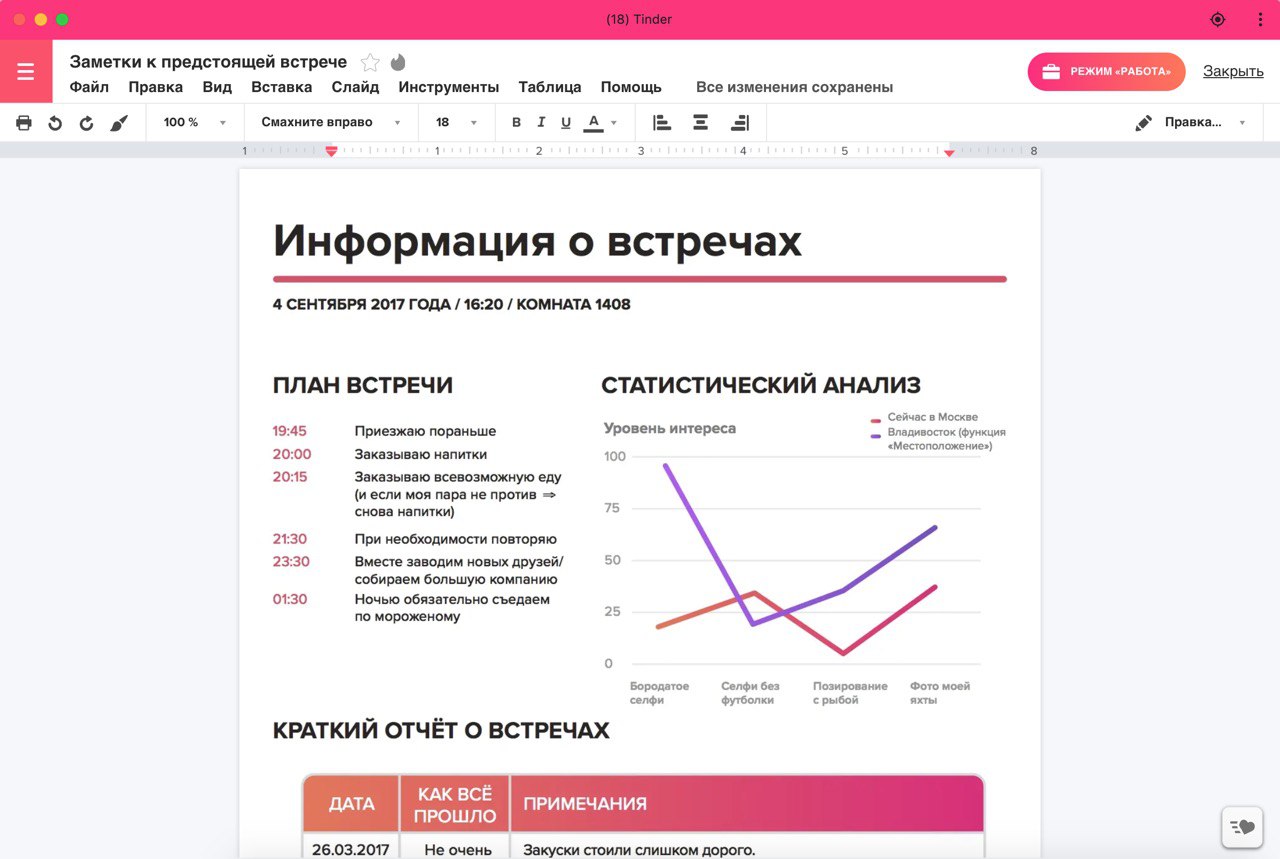This screenshot has width=1280, height=859.
Task: Click the heading Информация о встречах
Action: pos(537,241)
